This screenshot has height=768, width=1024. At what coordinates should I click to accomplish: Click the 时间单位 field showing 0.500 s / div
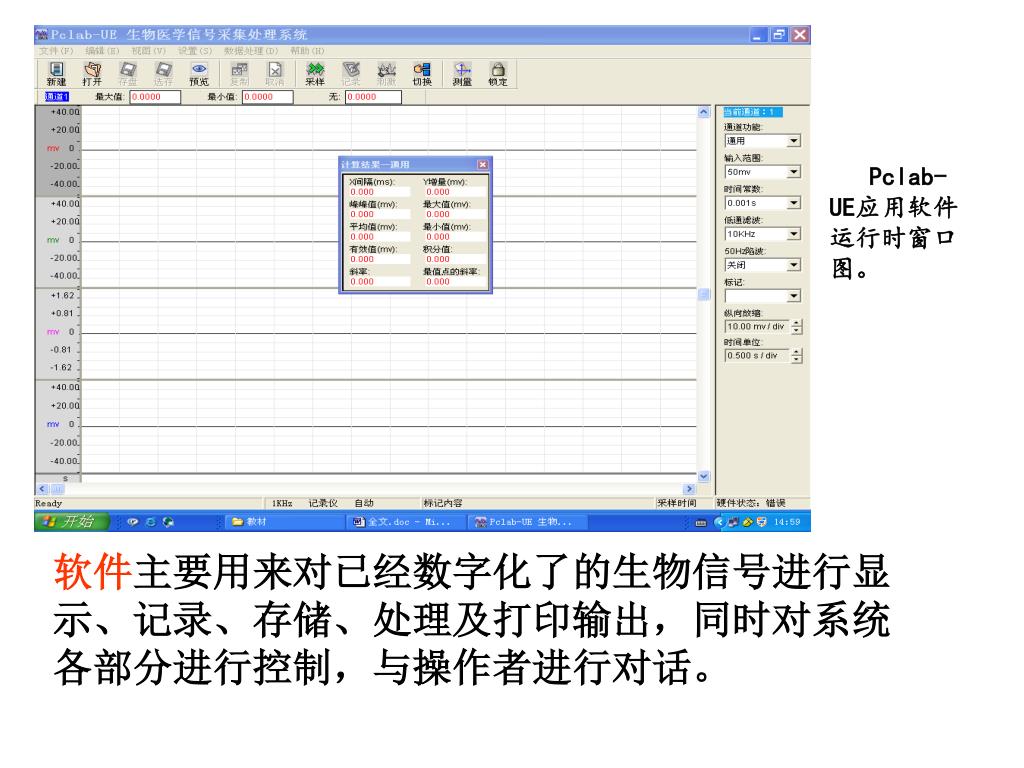pyautogui.click(x=757, y=356)
